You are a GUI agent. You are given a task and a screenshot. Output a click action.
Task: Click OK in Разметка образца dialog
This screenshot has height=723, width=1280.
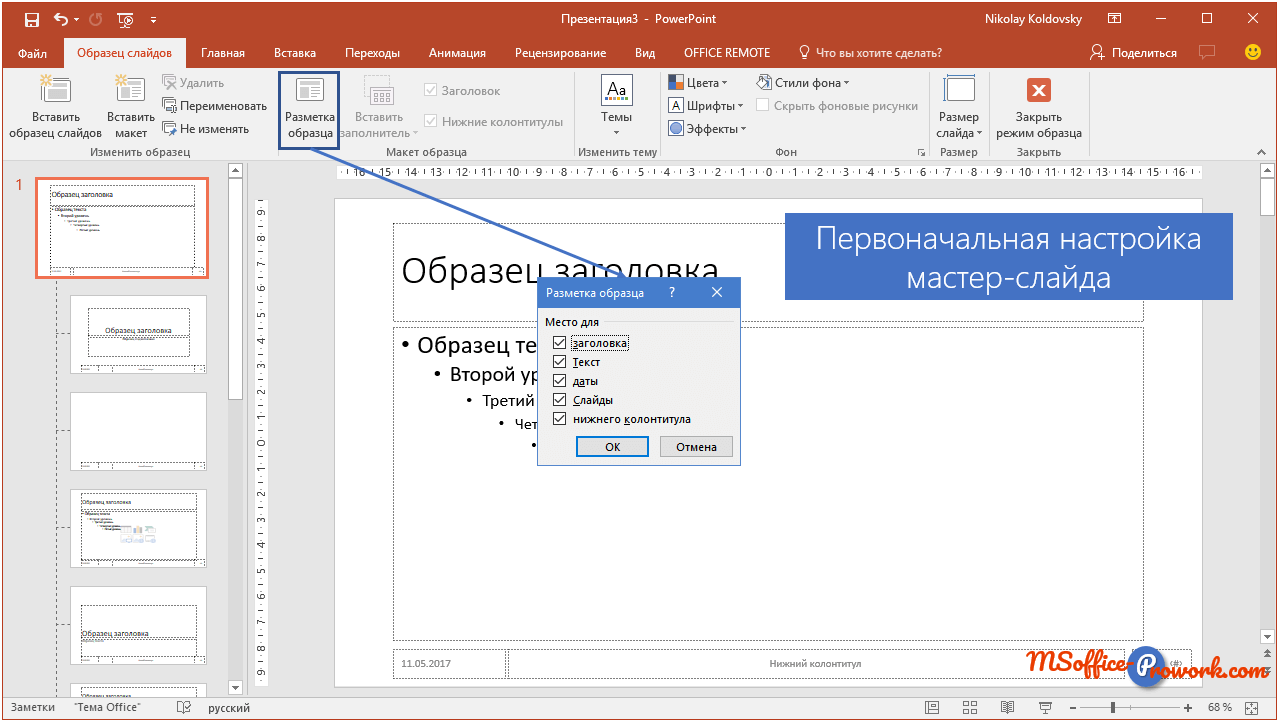613,447
